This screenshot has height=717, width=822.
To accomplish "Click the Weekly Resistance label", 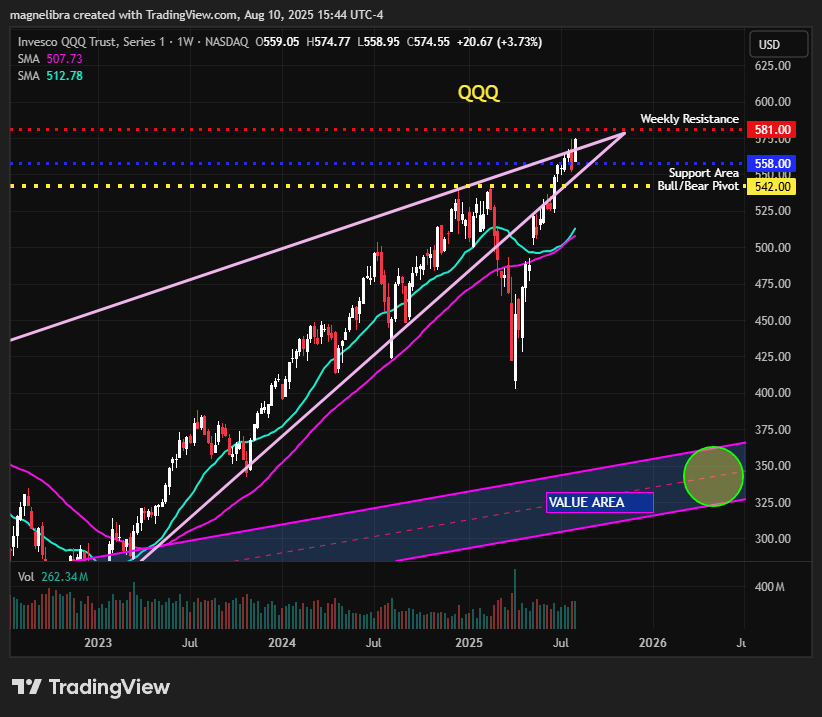I will [689, 119].
